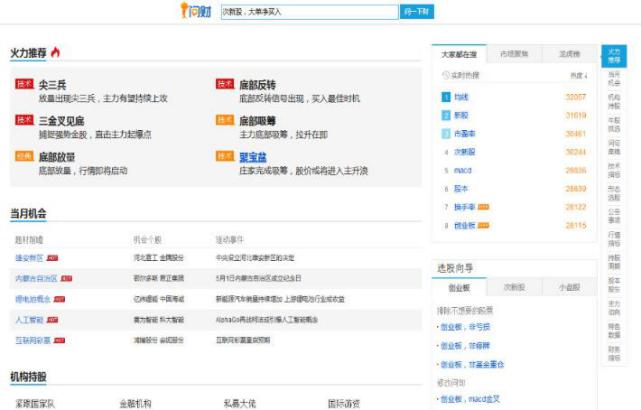Click the HOT badge next to 雄安新区
The image size is (641, 410).
point(53,257)
